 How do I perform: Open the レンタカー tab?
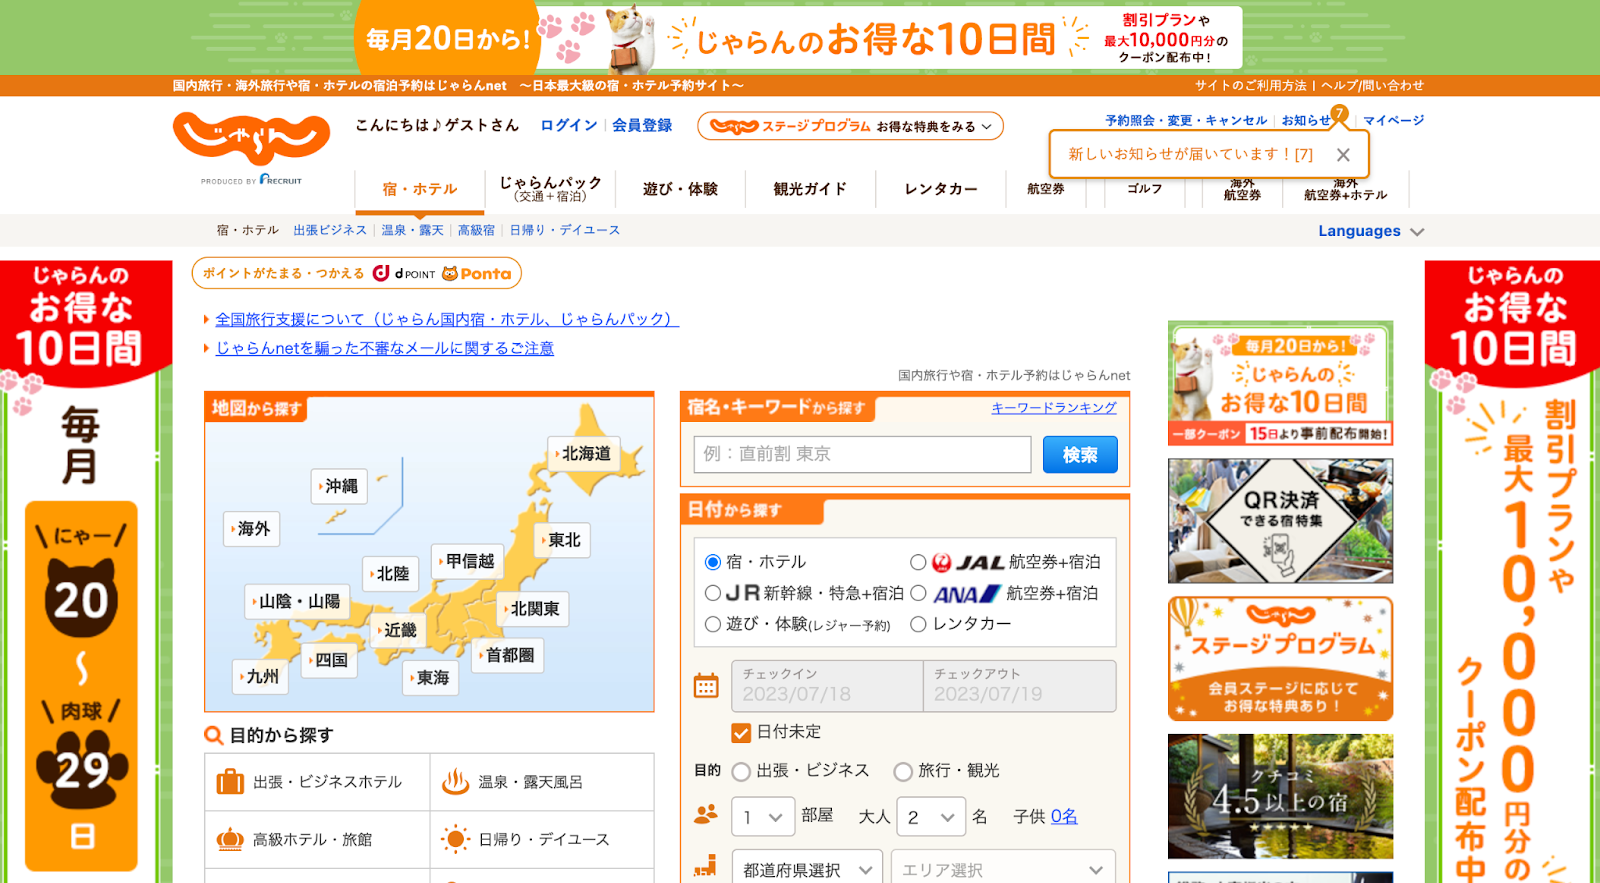coord(941,188)
